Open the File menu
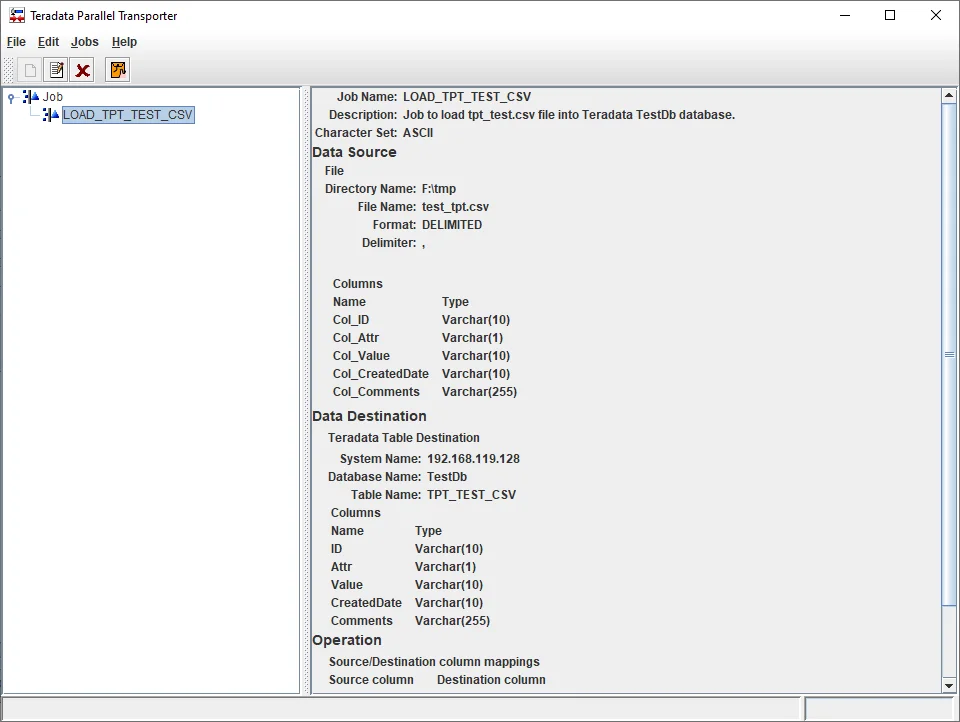Viewport: 960px width, 722px height. pos(16,42)
